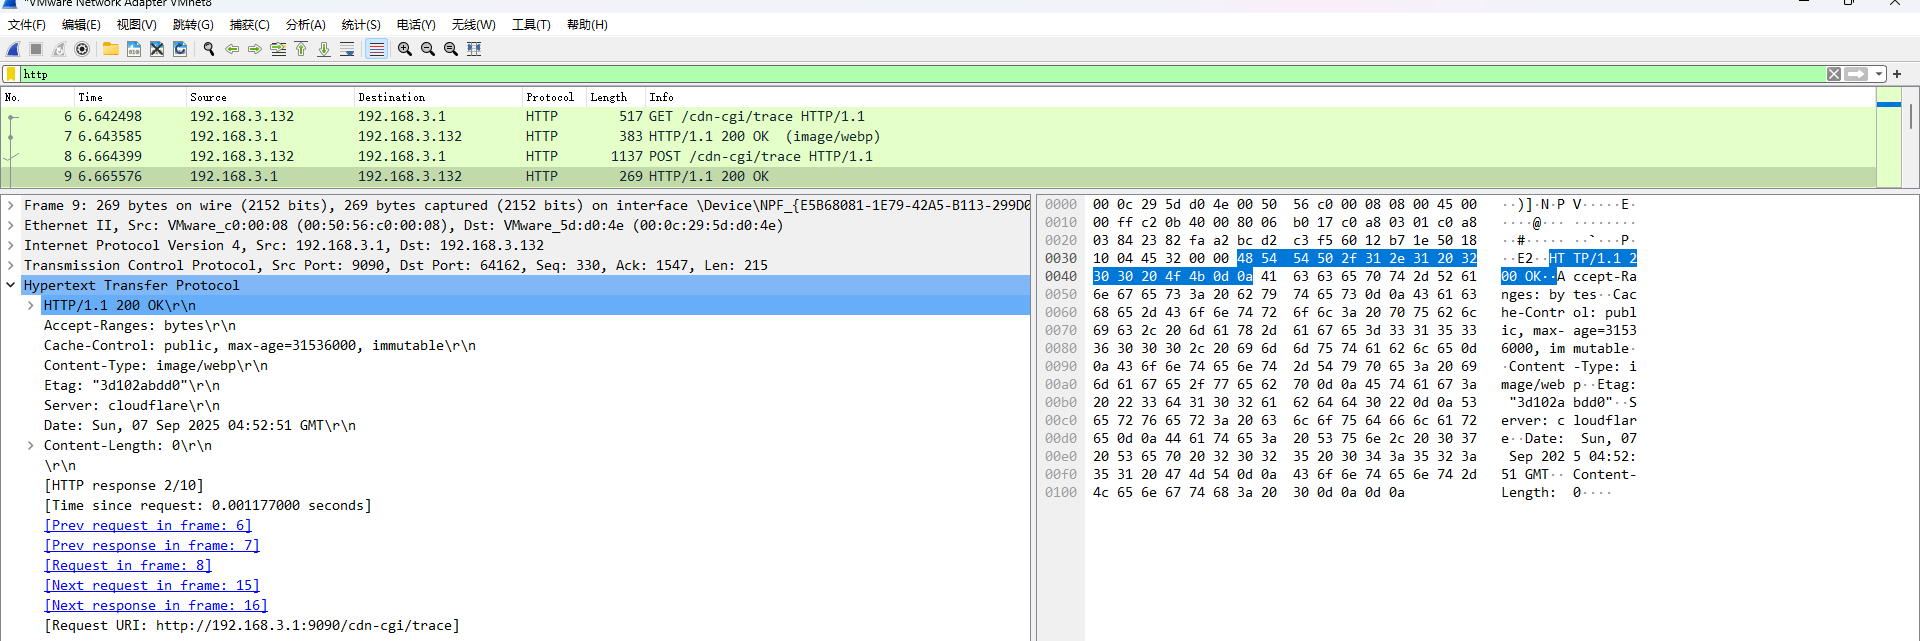1920x641 pixels.
Task: Collapse Hypertext Transfer Protocol tree
Action: [x=11, y=285]
